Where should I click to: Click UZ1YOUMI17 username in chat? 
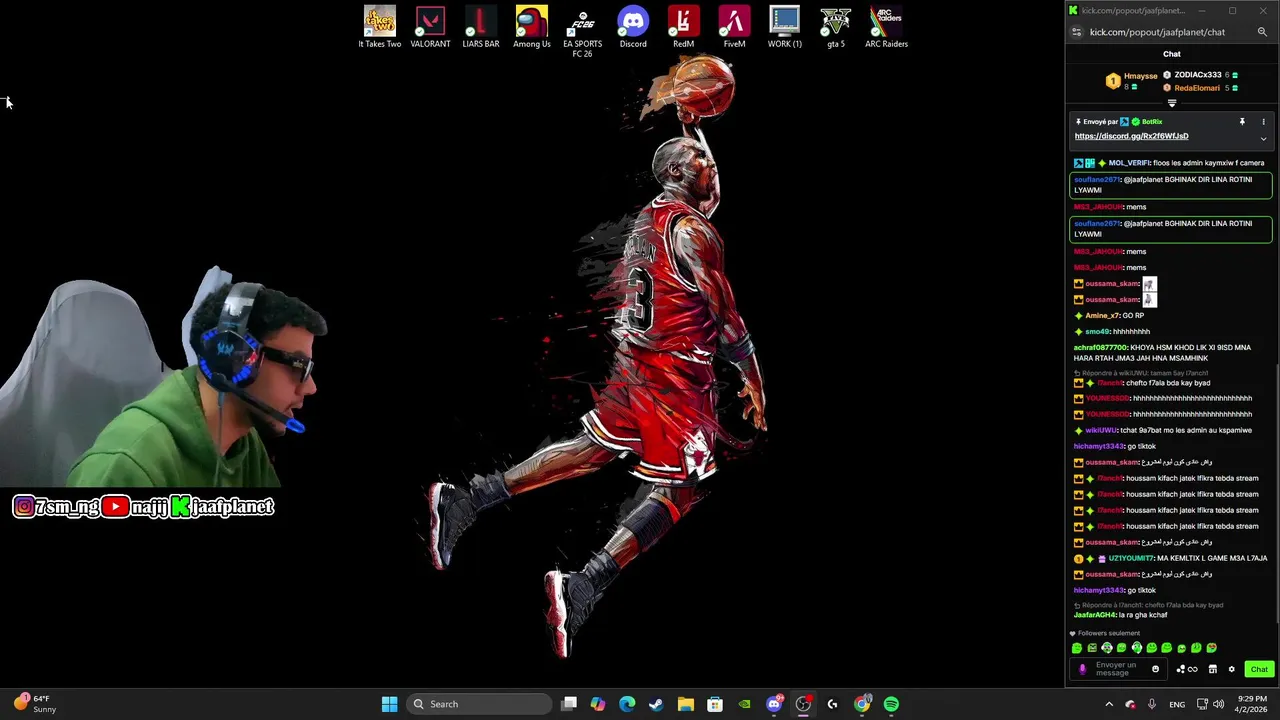pos(1131,559)
